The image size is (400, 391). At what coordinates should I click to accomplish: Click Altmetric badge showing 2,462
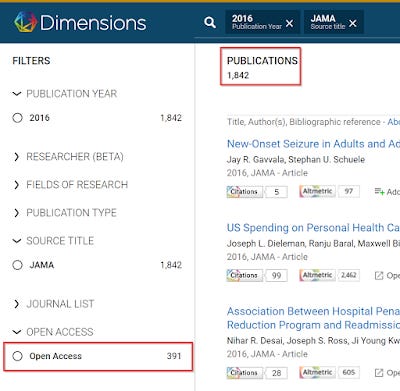point(329,275)
